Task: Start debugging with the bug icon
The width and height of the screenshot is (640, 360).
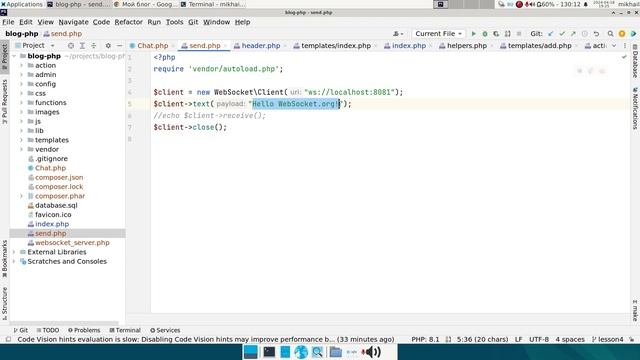Action: (x=485, y=34)
